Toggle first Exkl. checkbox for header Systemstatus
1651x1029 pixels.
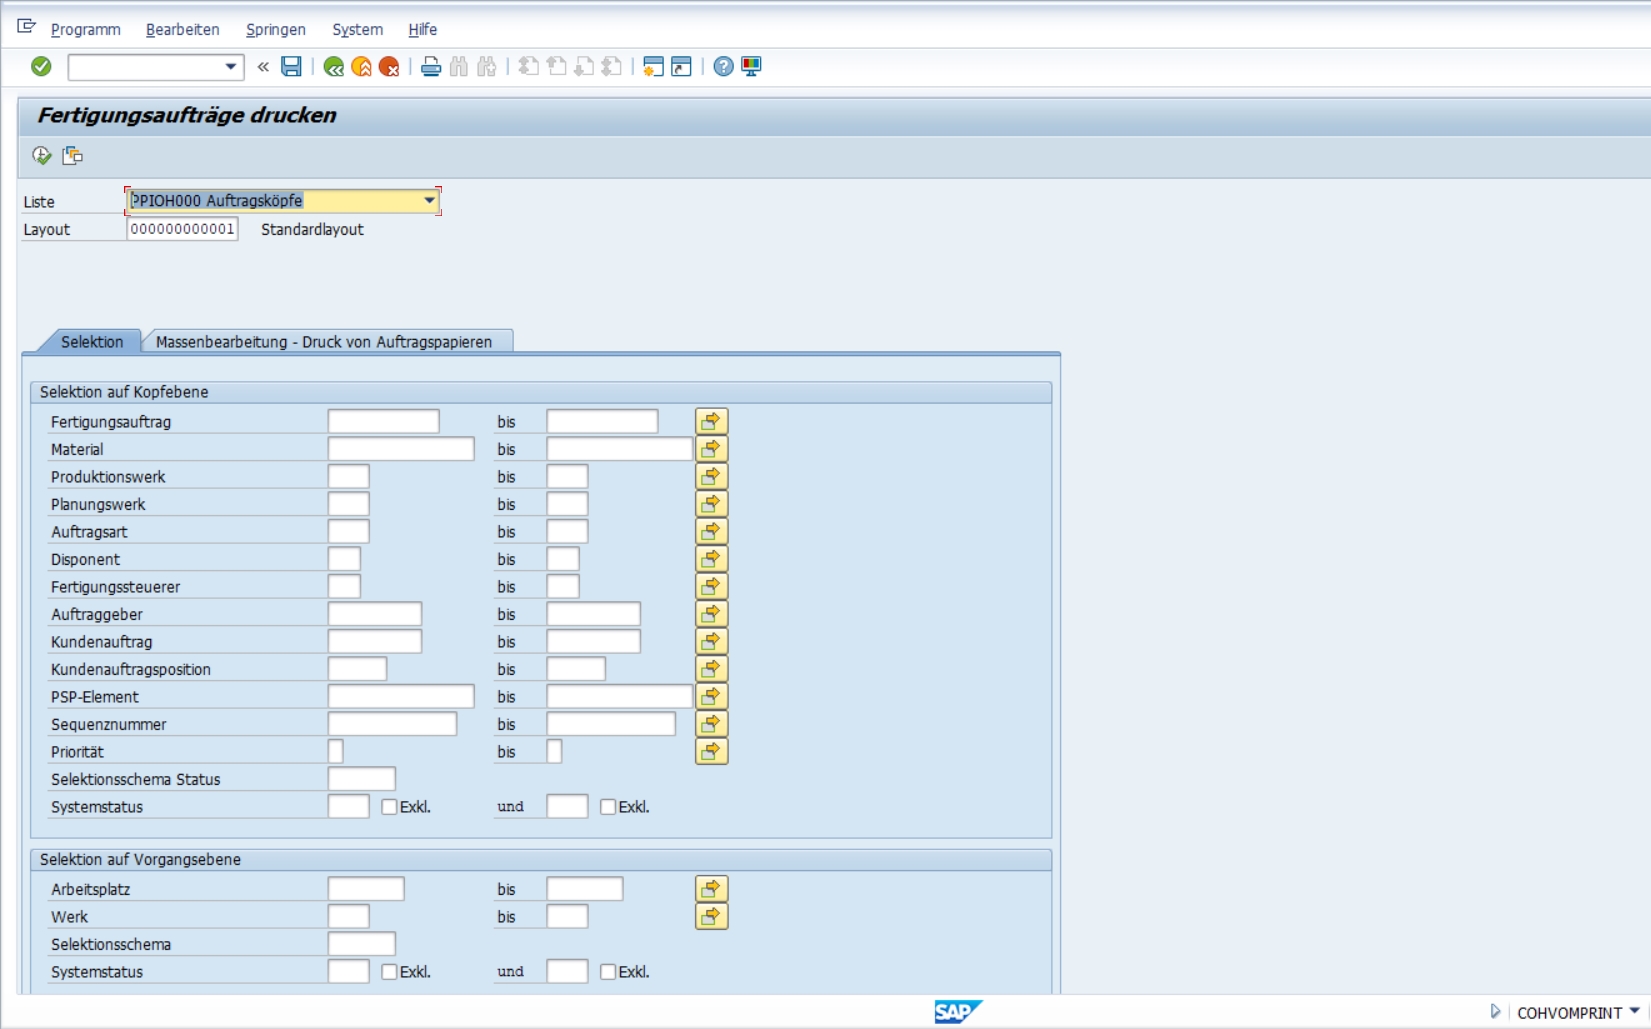pos(389,807)
